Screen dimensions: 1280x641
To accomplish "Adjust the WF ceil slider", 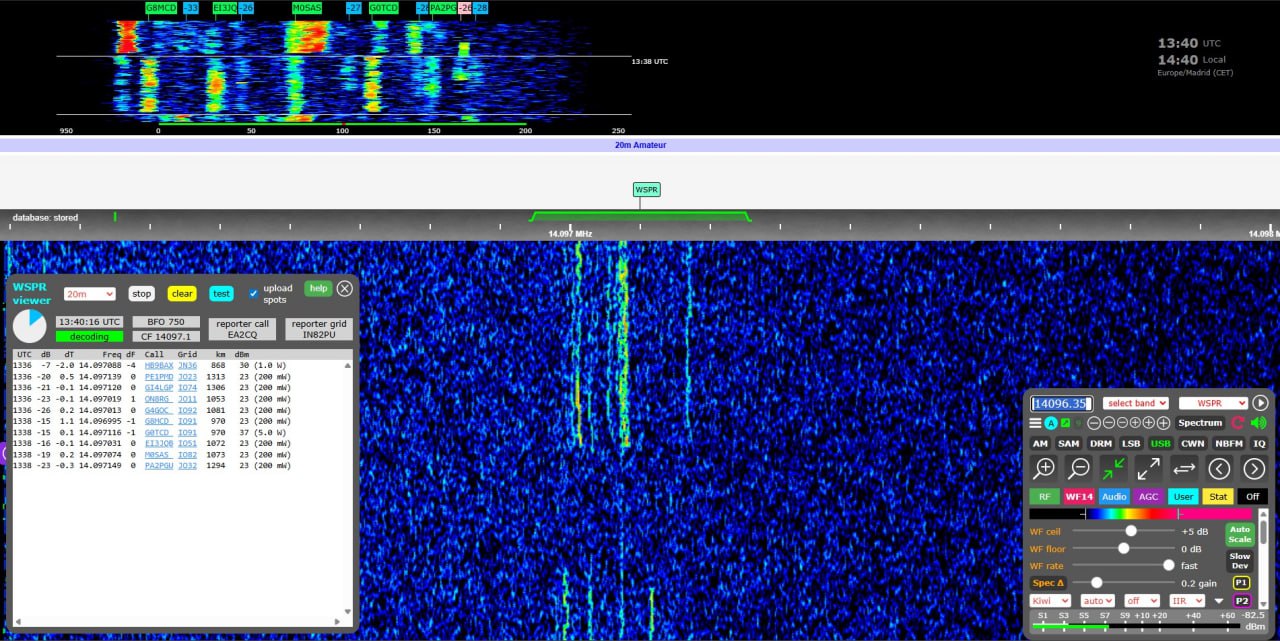I will pos(1130,531).
